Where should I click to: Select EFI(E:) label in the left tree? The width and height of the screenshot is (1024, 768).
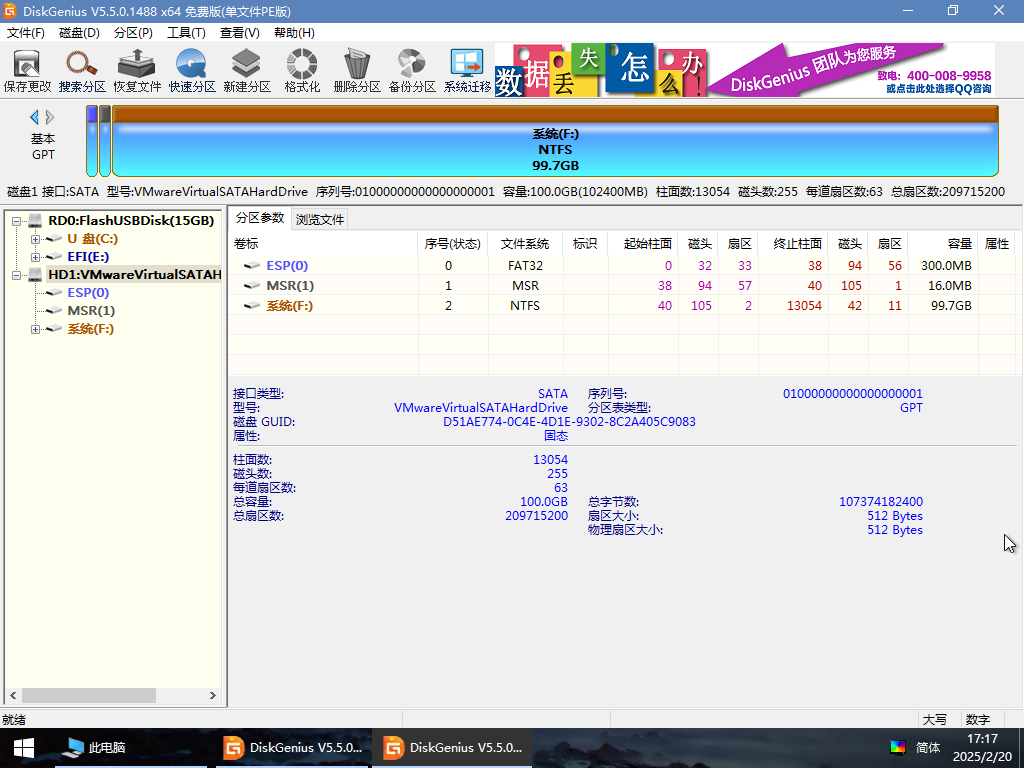pos(88,257)
